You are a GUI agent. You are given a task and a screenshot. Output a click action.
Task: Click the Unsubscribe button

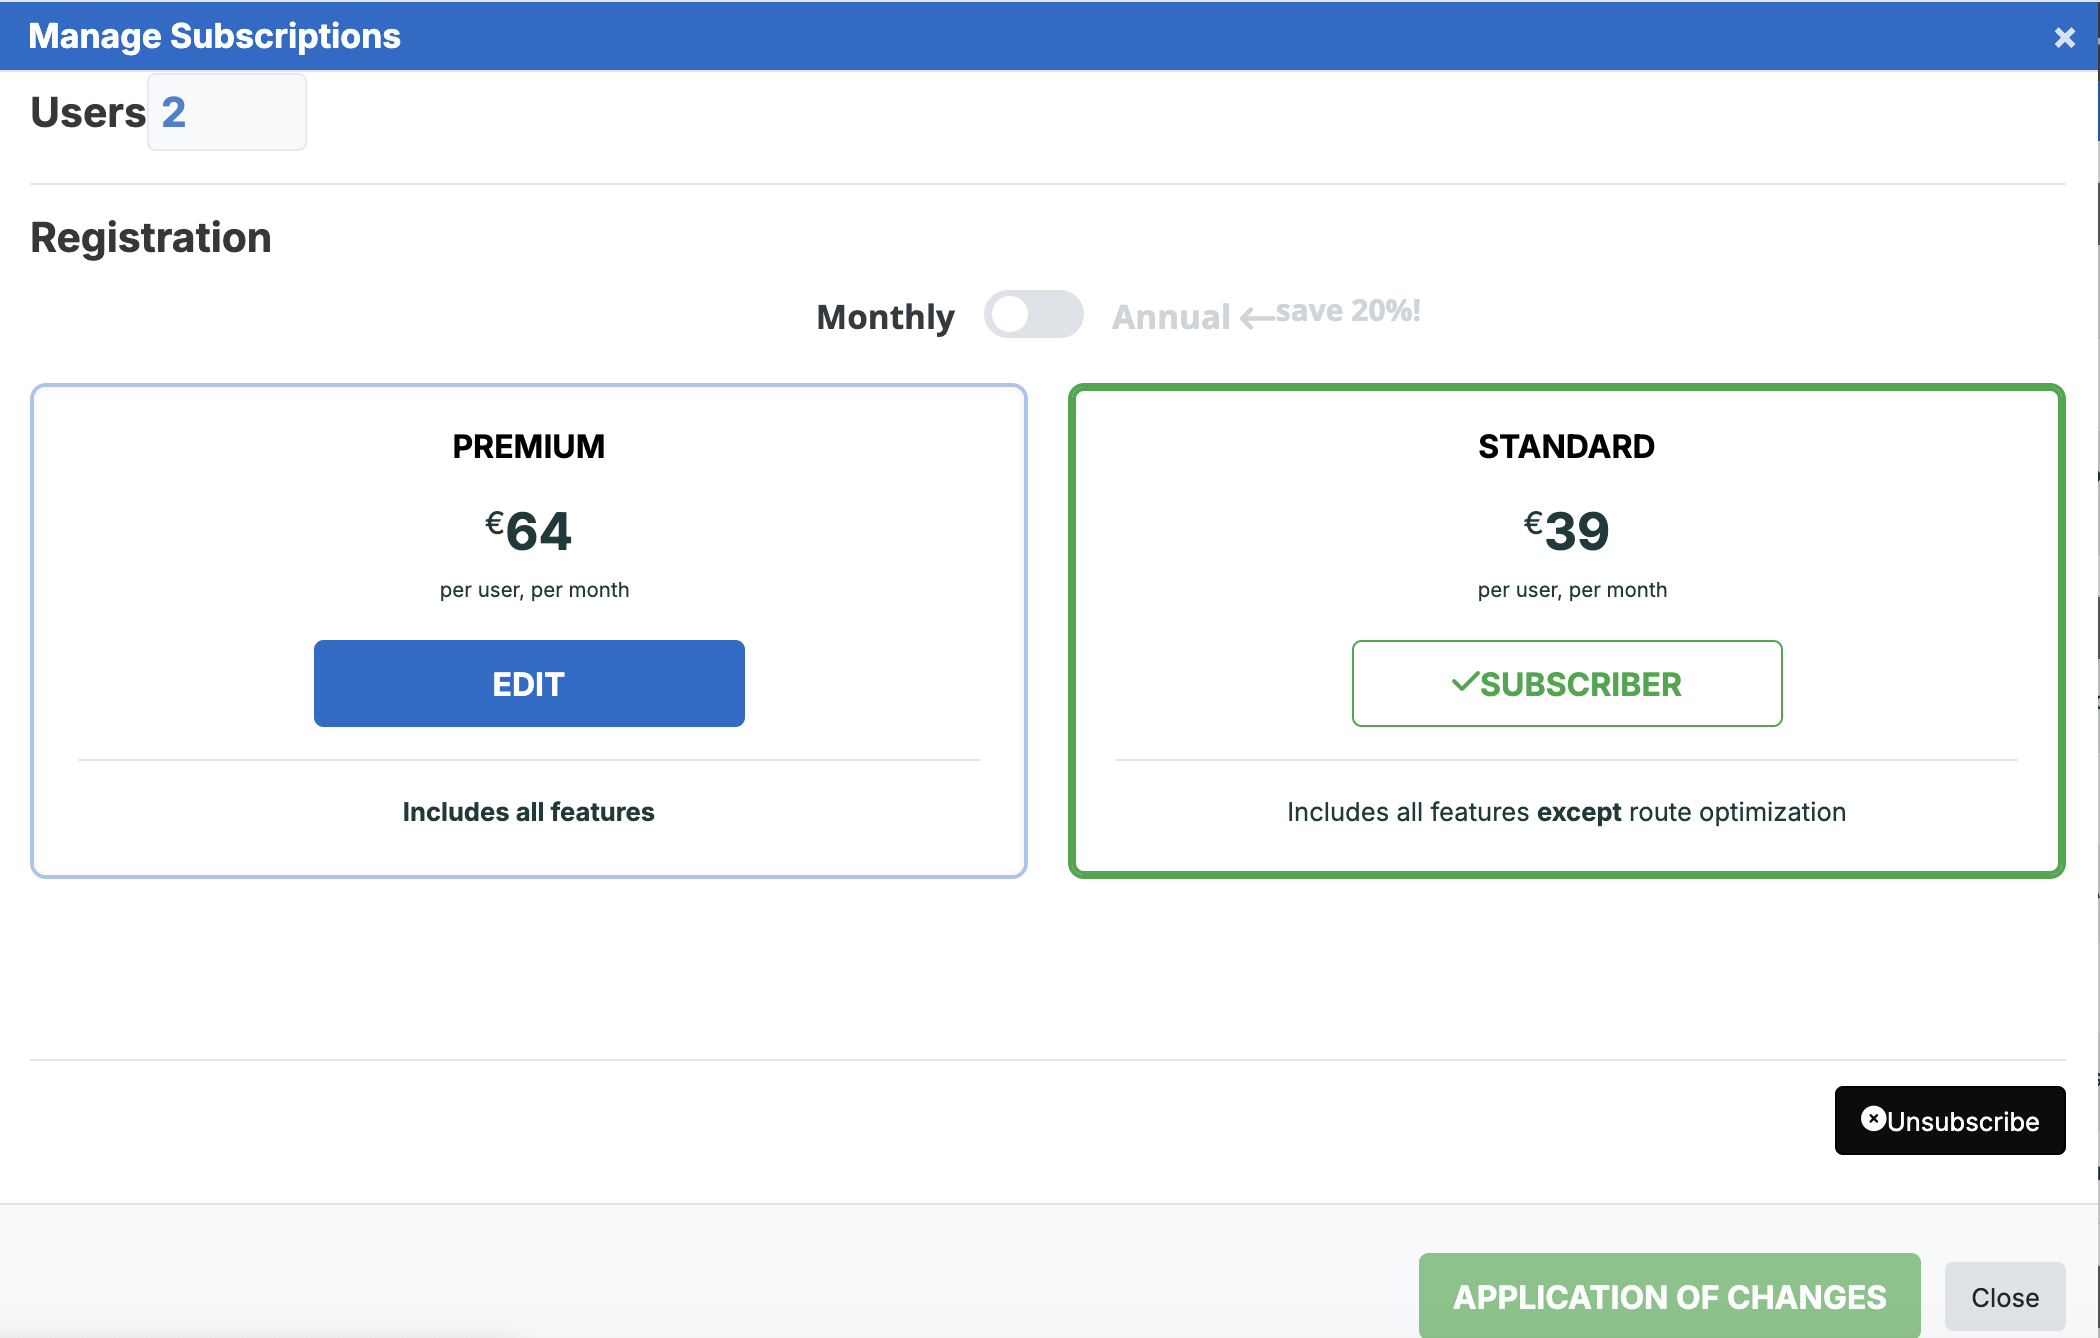[1950, 1120]
